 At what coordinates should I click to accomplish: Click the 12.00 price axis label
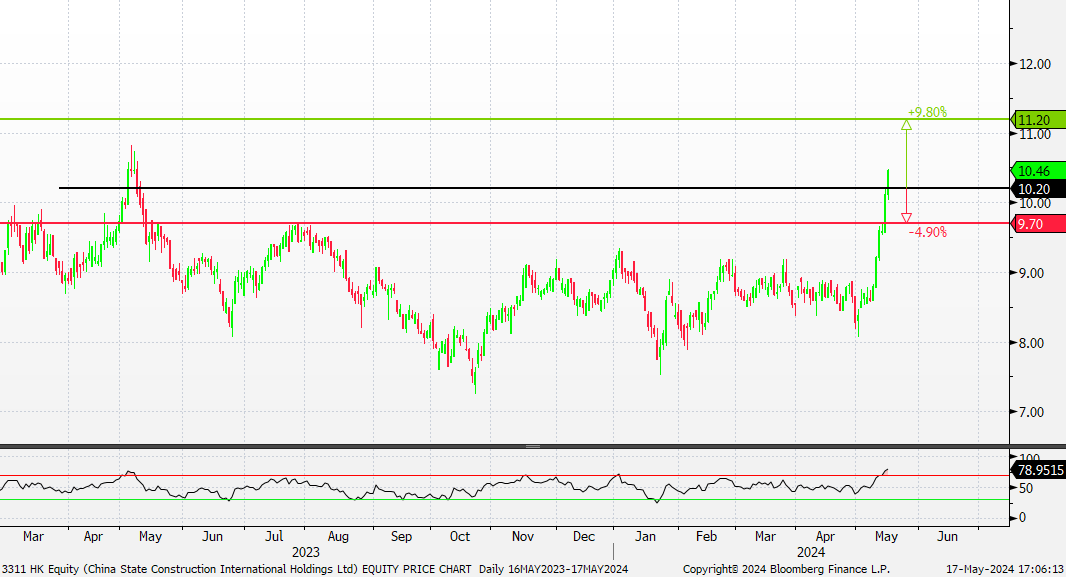click(1034, 64)
